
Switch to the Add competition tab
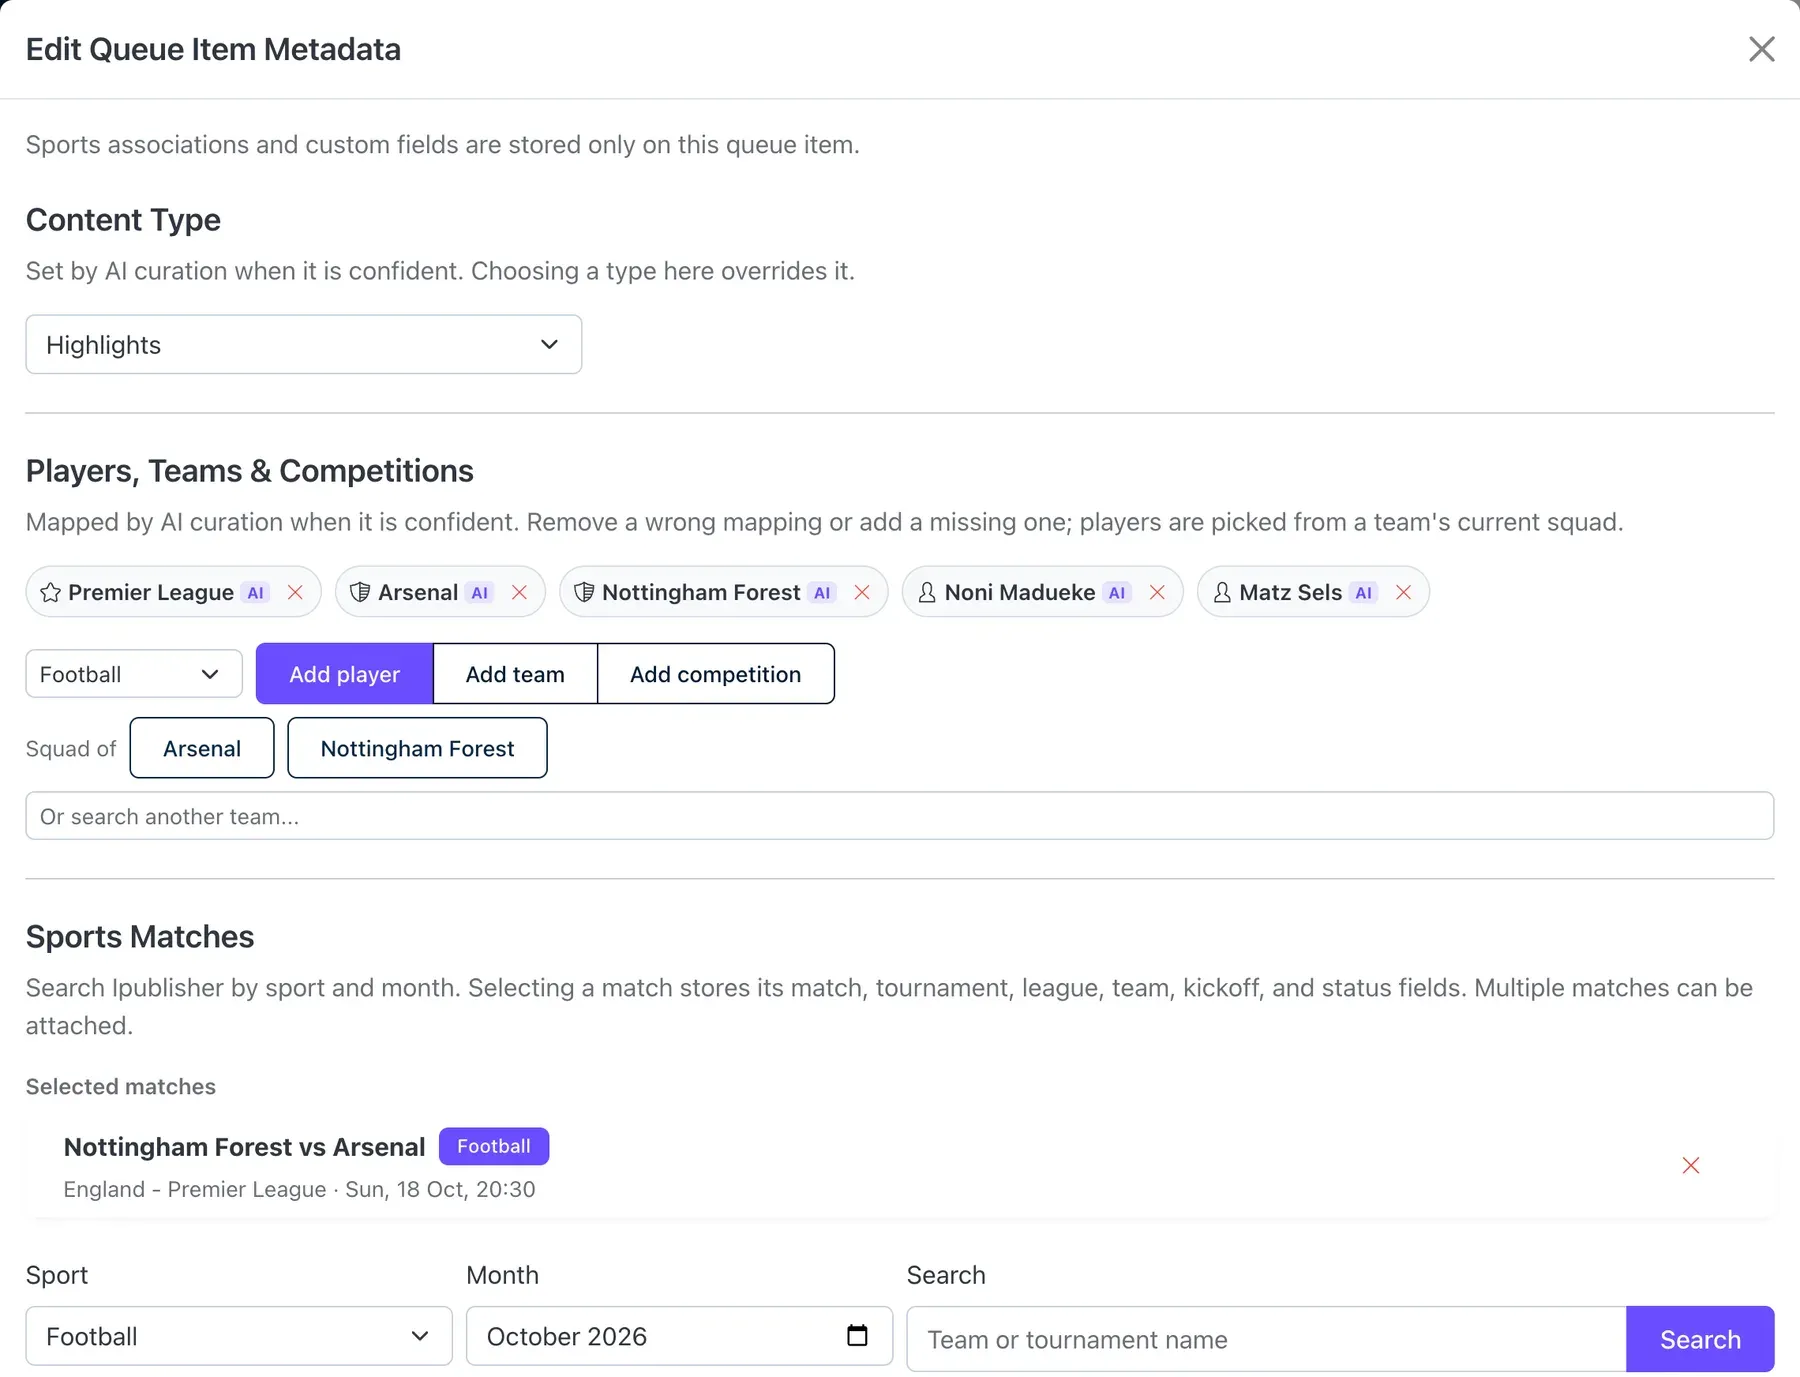click(716, 674)
